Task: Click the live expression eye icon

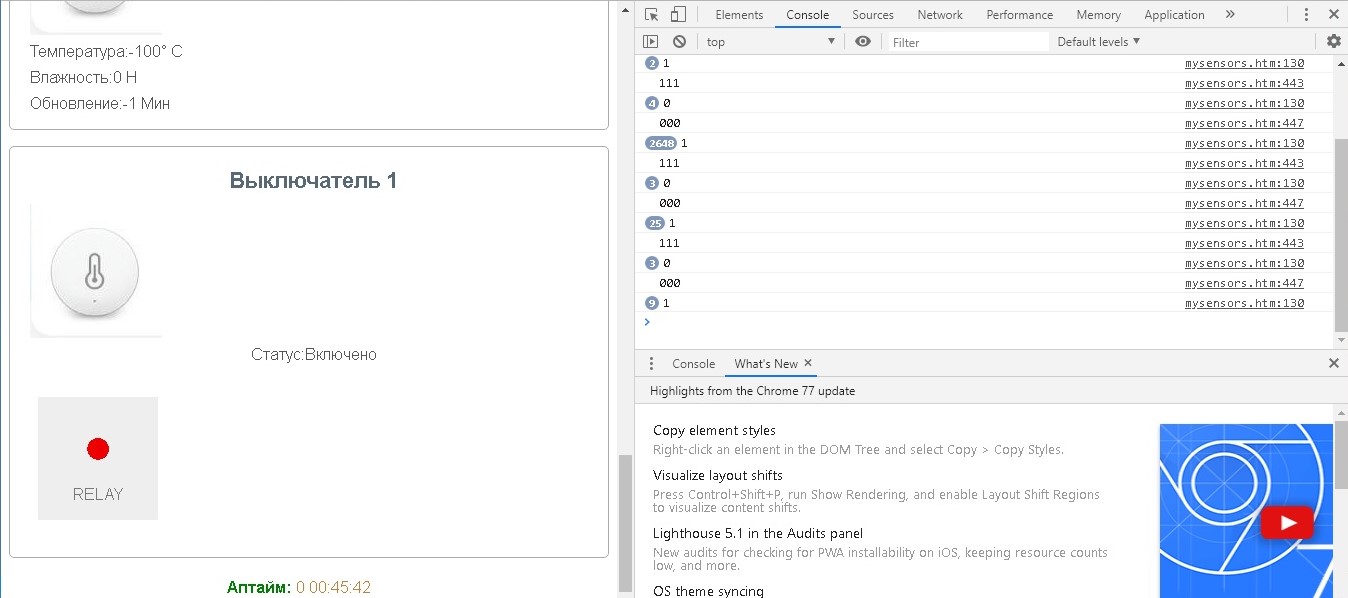Action: [863, 41]
